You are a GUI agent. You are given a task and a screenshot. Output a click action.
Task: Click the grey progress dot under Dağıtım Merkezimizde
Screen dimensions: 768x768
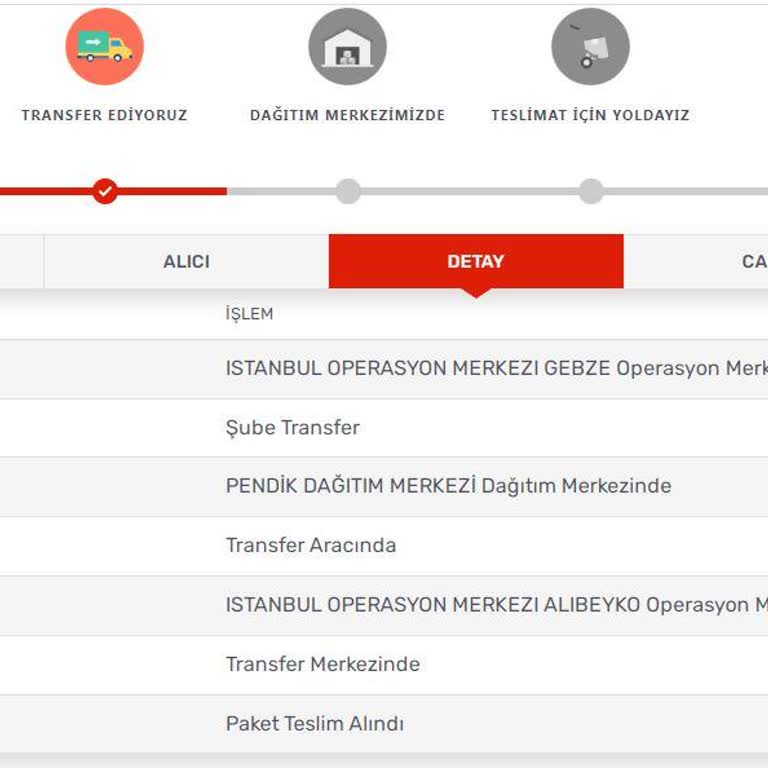tap(348, 191)
